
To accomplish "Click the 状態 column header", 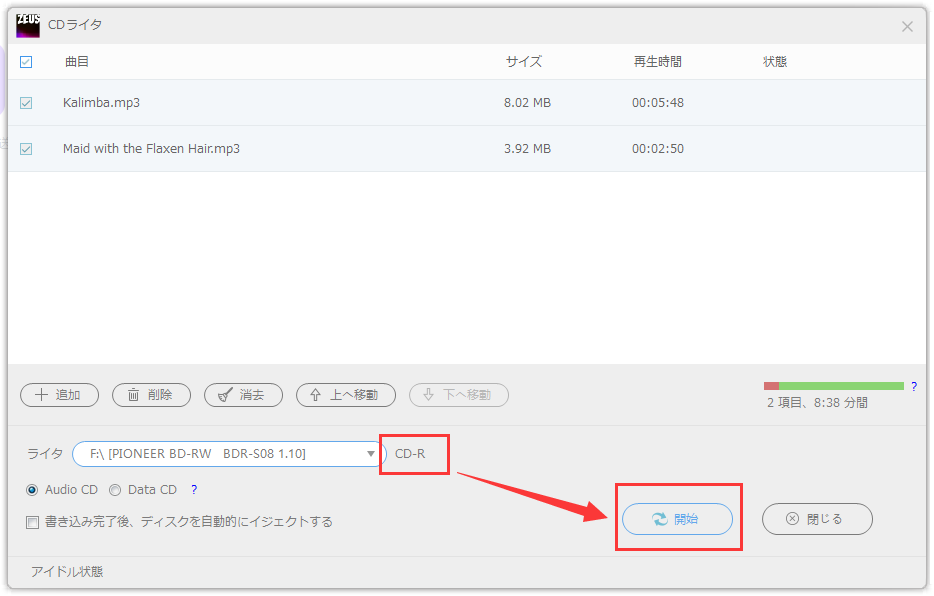I will tap(775, 61).
